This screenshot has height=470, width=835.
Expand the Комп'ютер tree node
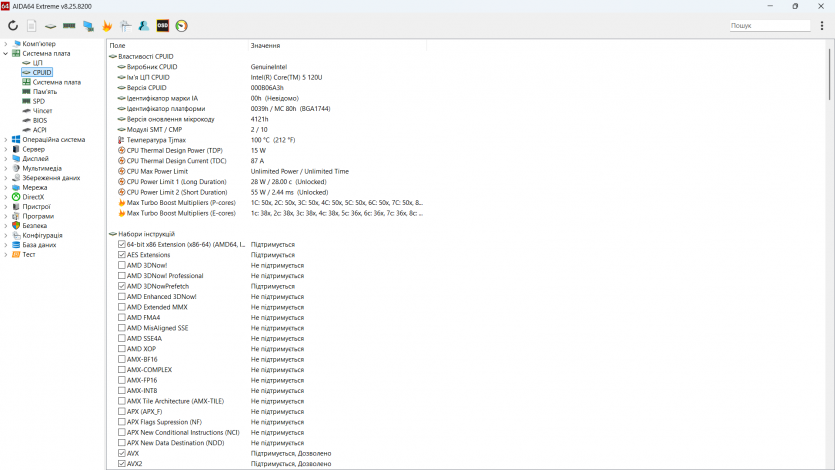pos(5,44)
